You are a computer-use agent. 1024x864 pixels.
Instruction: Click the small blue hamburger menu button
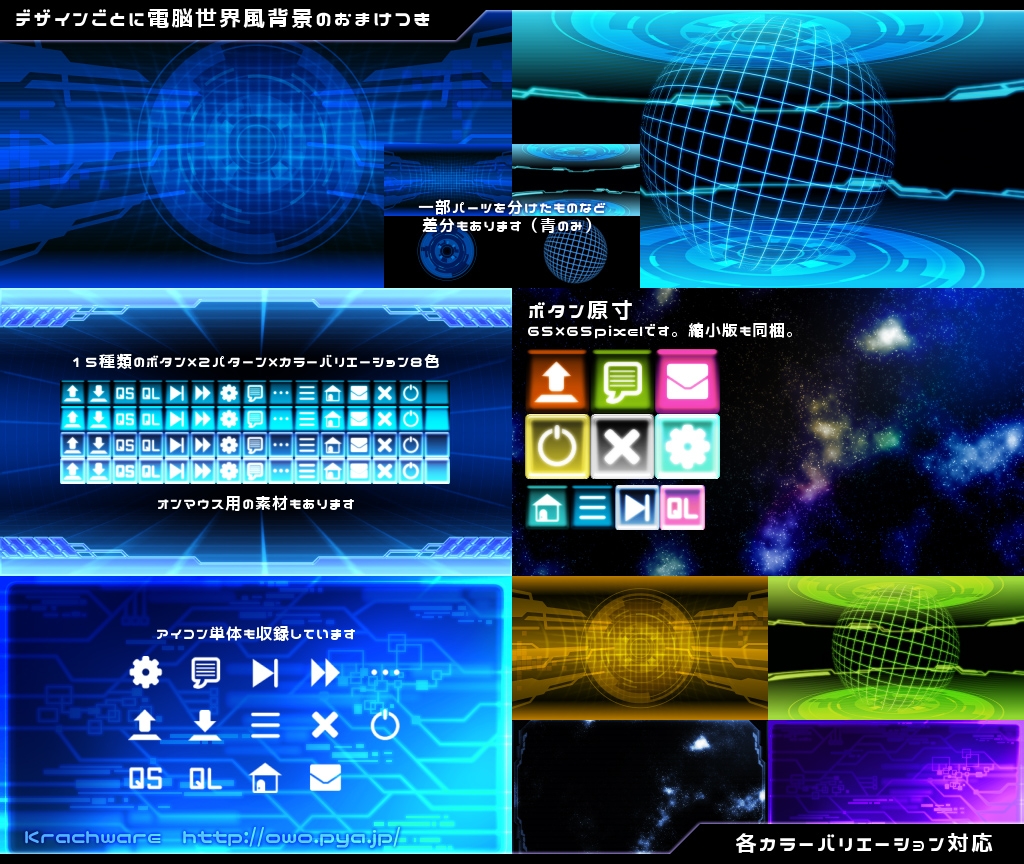[592, 508]
